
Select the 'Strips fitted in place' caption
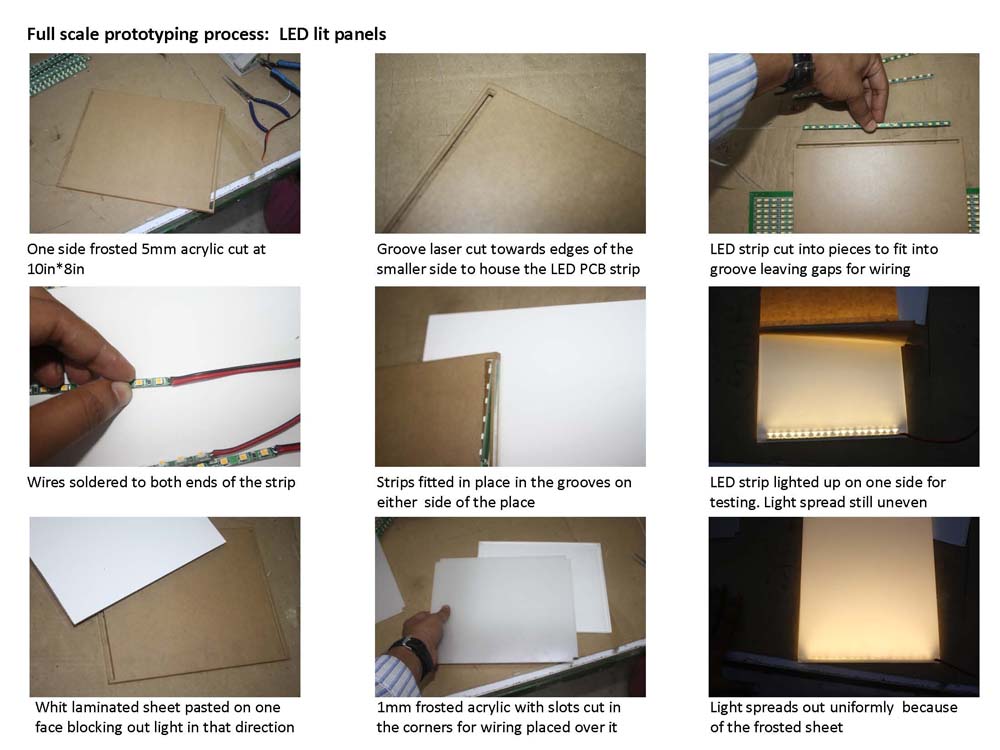pyautogui.click(x=504, y=492)
